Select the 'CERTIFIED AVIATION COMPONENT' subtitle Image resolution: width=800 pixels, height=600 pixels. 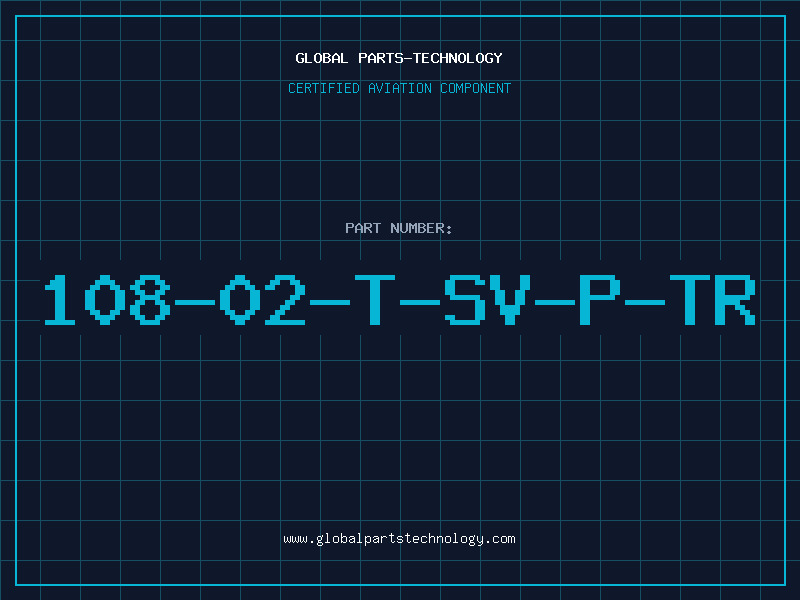pyautogui.click(x=399, y=88)
